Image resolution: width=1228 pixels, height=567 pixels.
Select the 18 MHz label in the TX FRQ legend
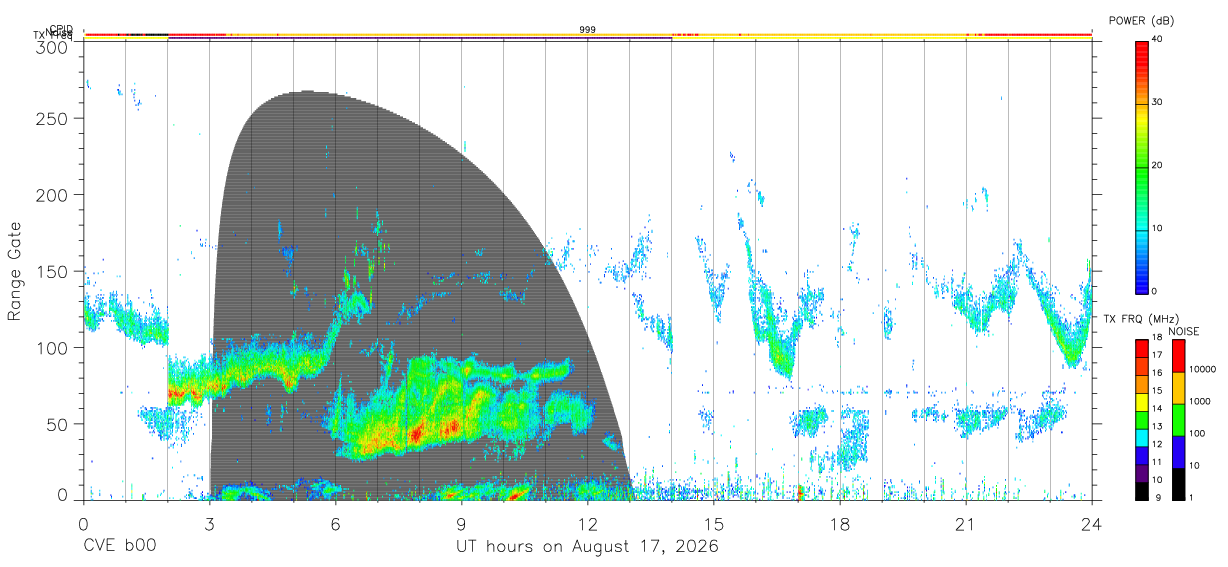click(1157, 338)
